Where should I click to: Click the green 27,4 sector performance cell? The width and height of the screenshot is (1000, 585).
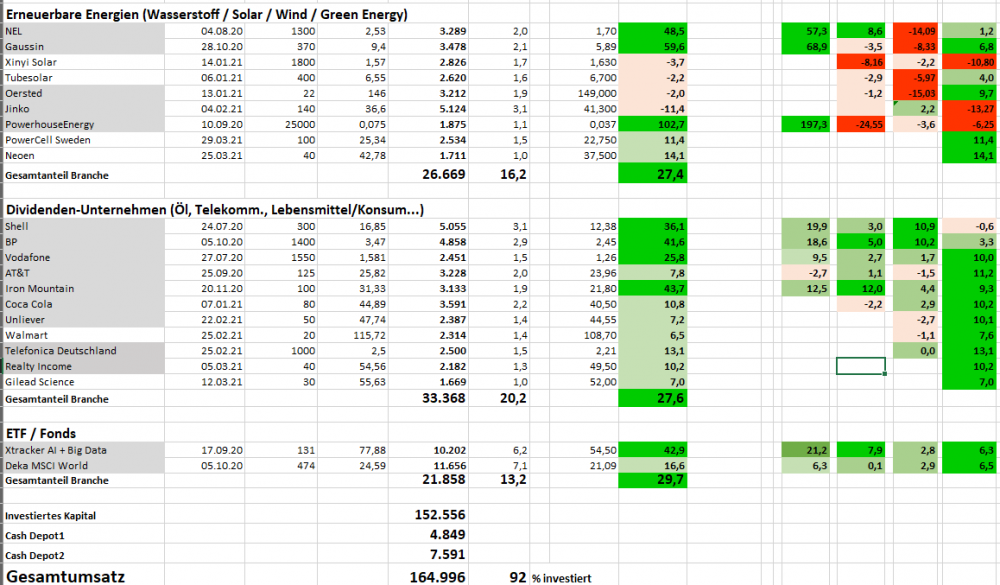pos(652,174)
